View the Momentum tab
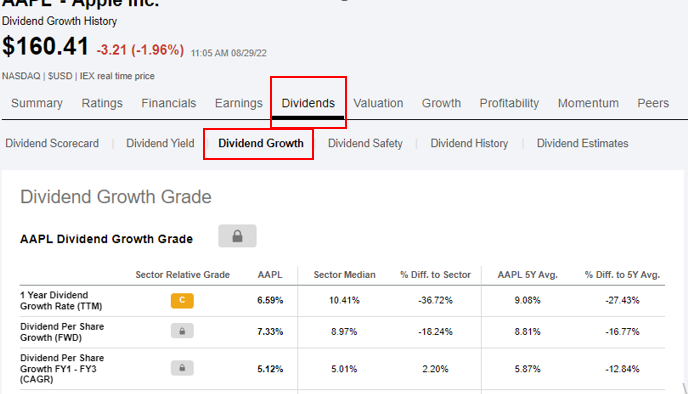 (x=588, y=103)
